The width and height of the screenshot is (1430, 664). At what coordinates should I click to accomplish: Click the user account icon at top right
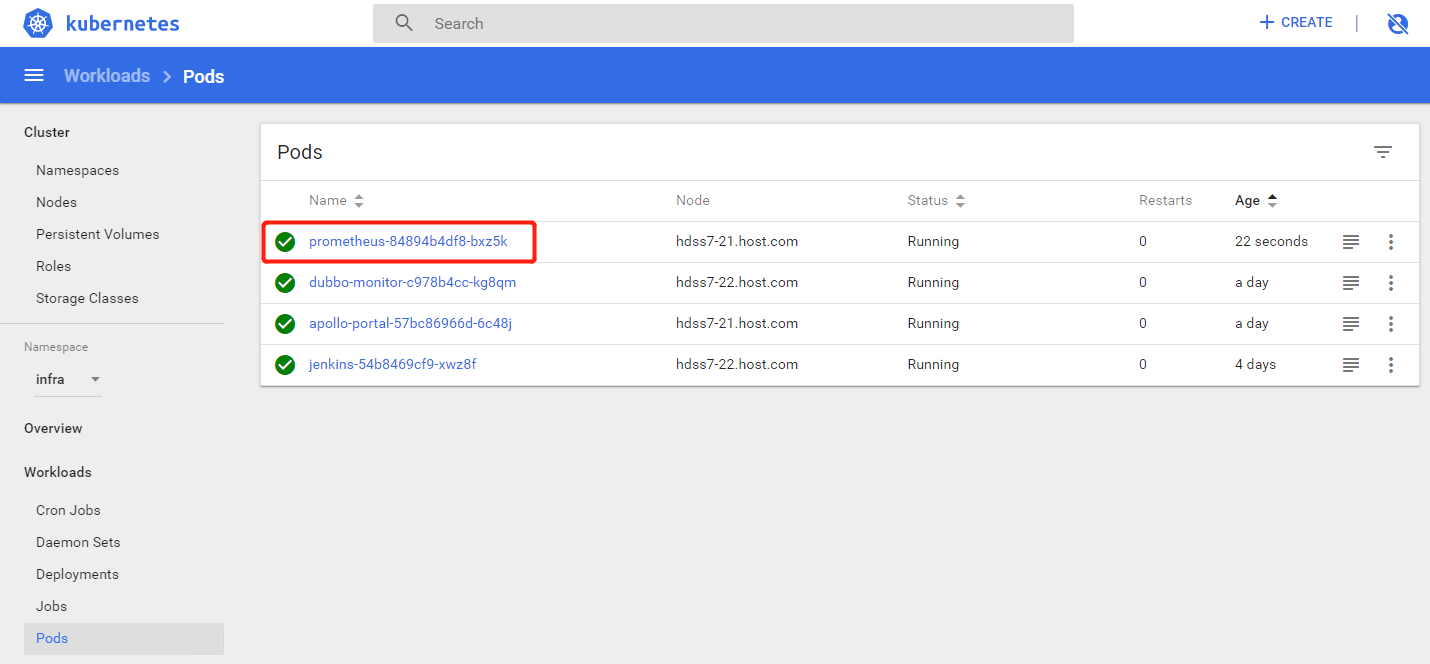pos(1398,23)
